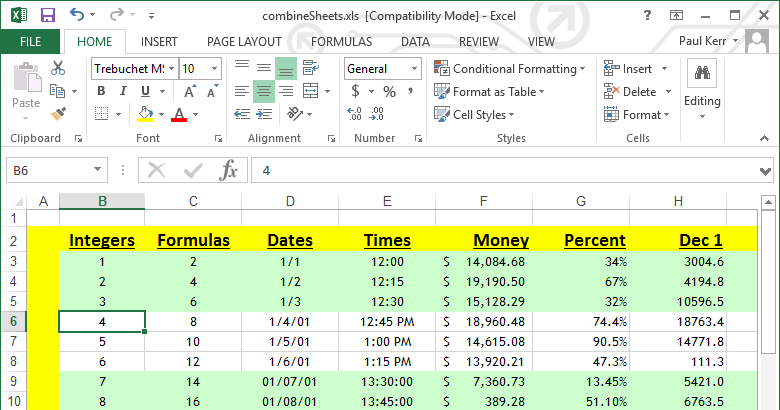Image resolution: width=780 pixels, height=410 pixels.
Task: Increase the indent
Action: point(264,114)
